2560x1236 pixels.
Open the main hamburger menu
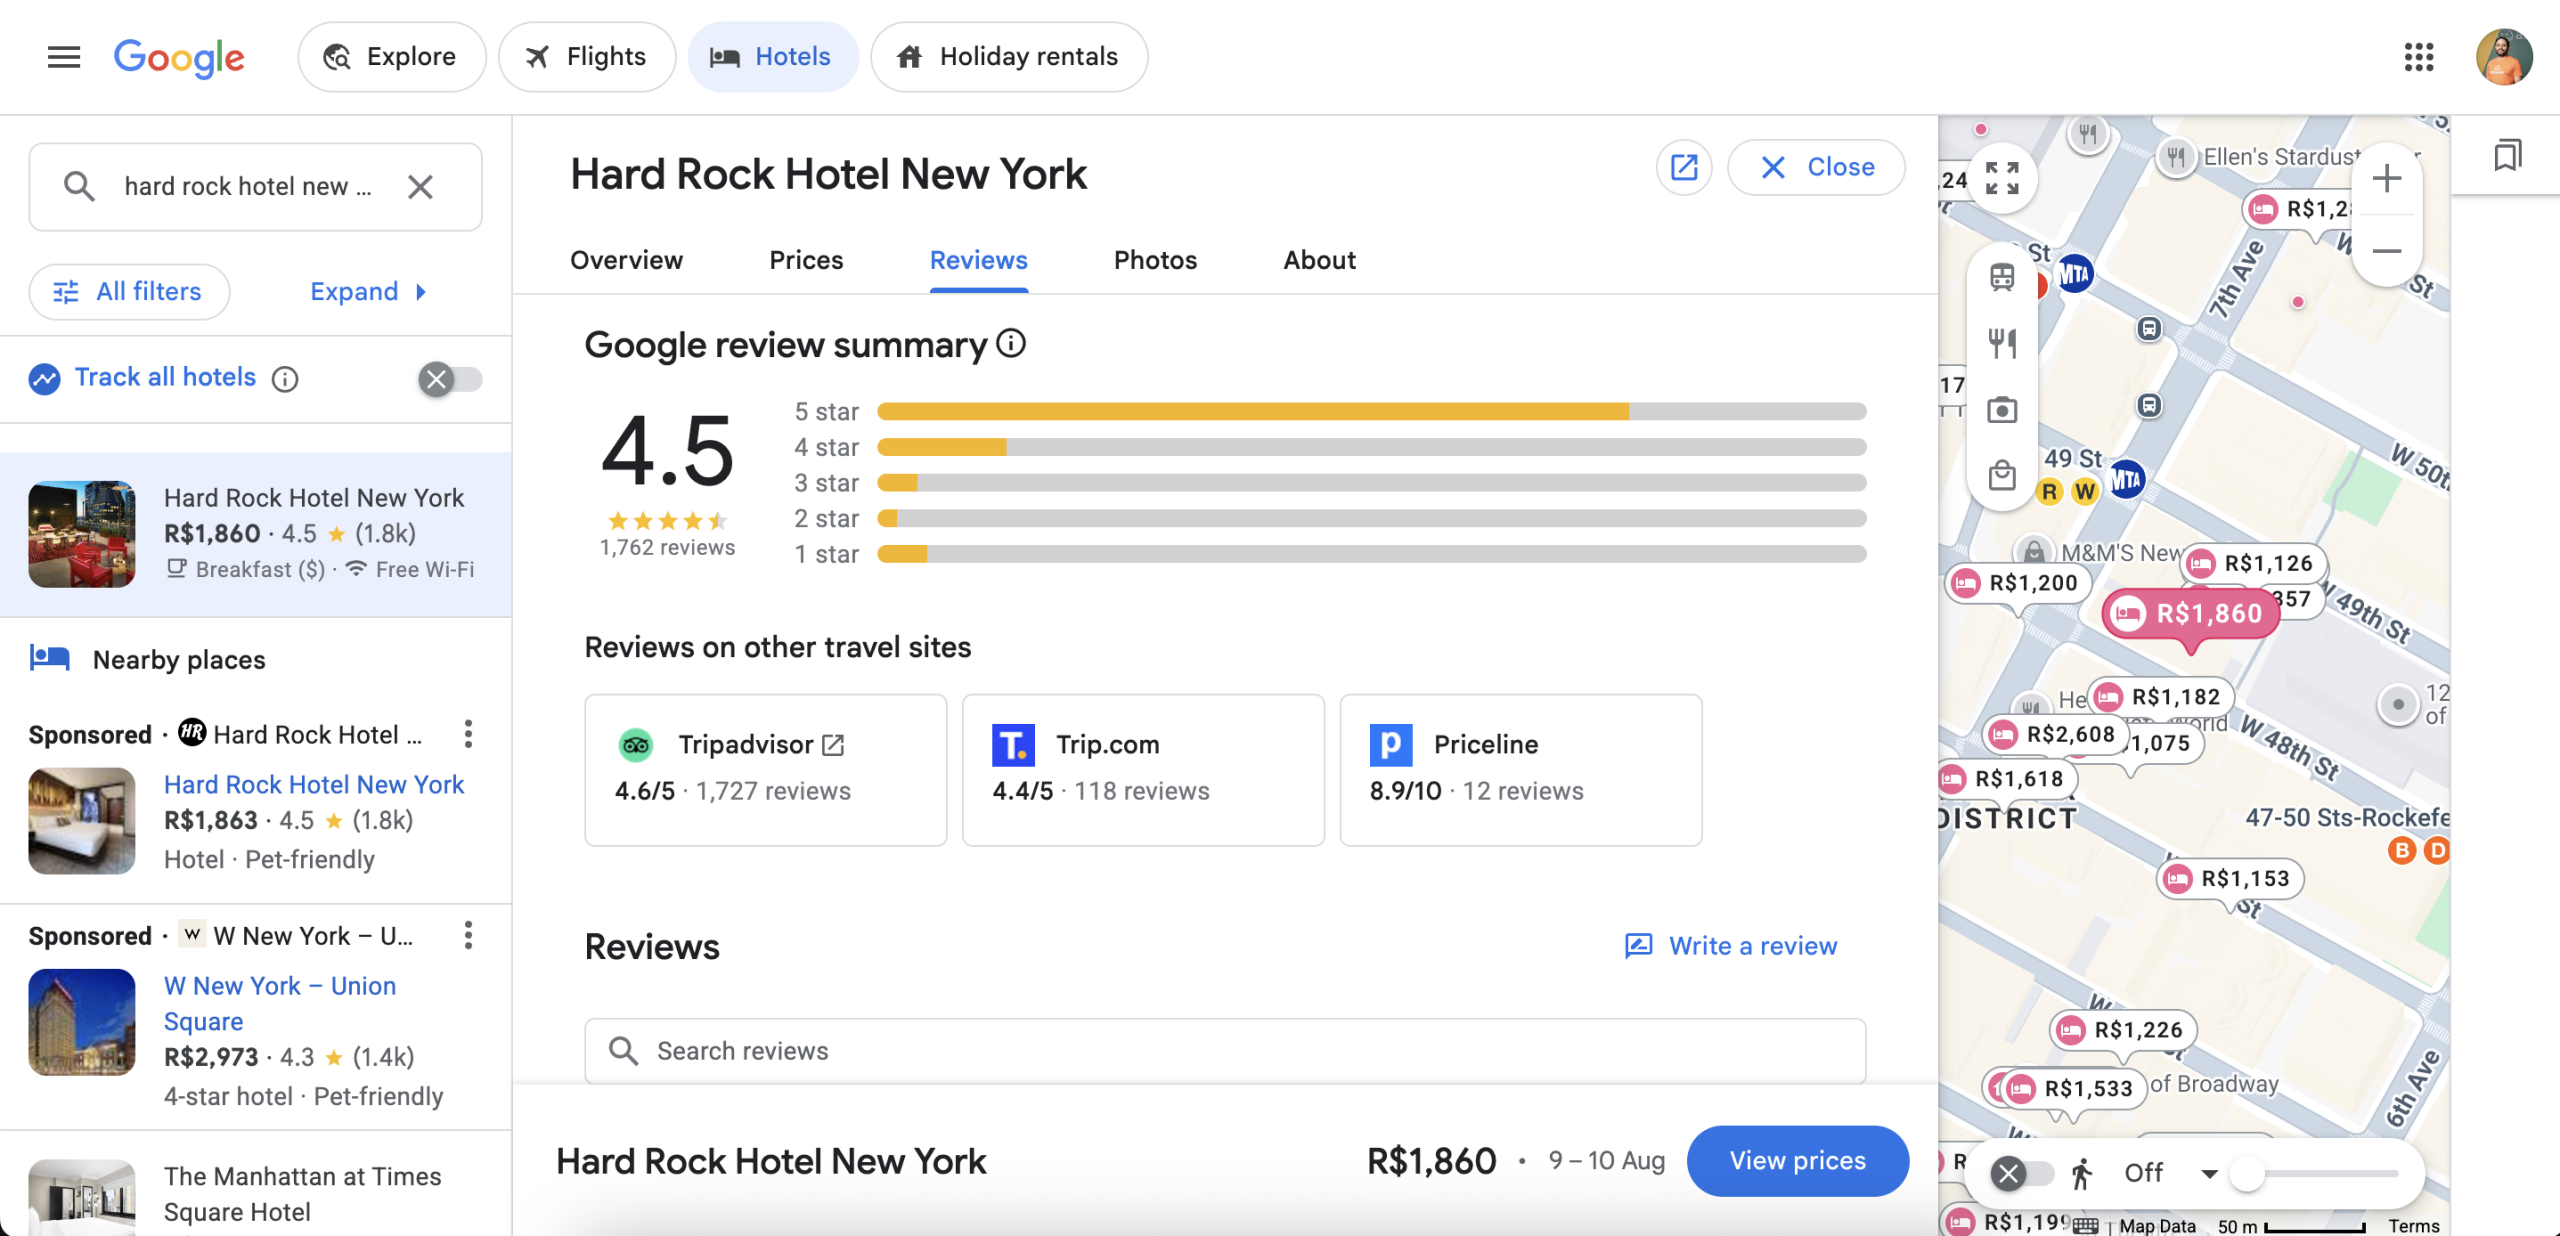(64, 57)
